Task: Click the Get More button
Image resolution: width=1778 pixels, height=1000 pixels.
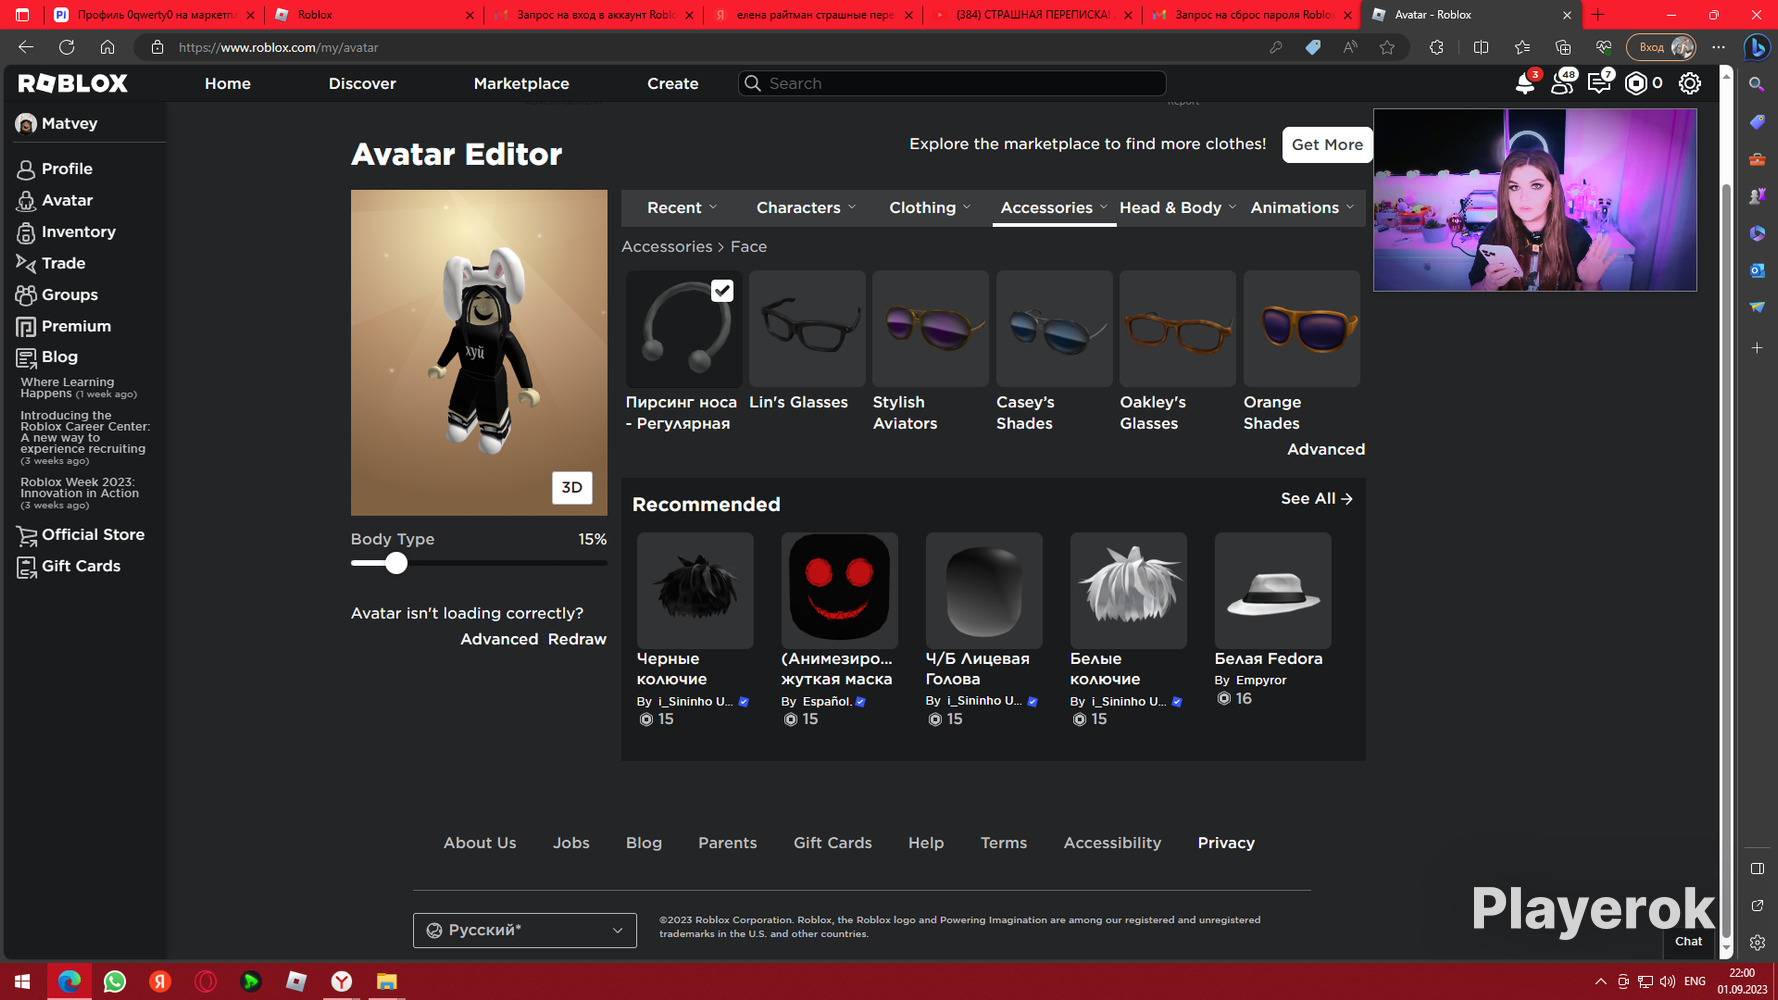Action: click(1327, 145)
